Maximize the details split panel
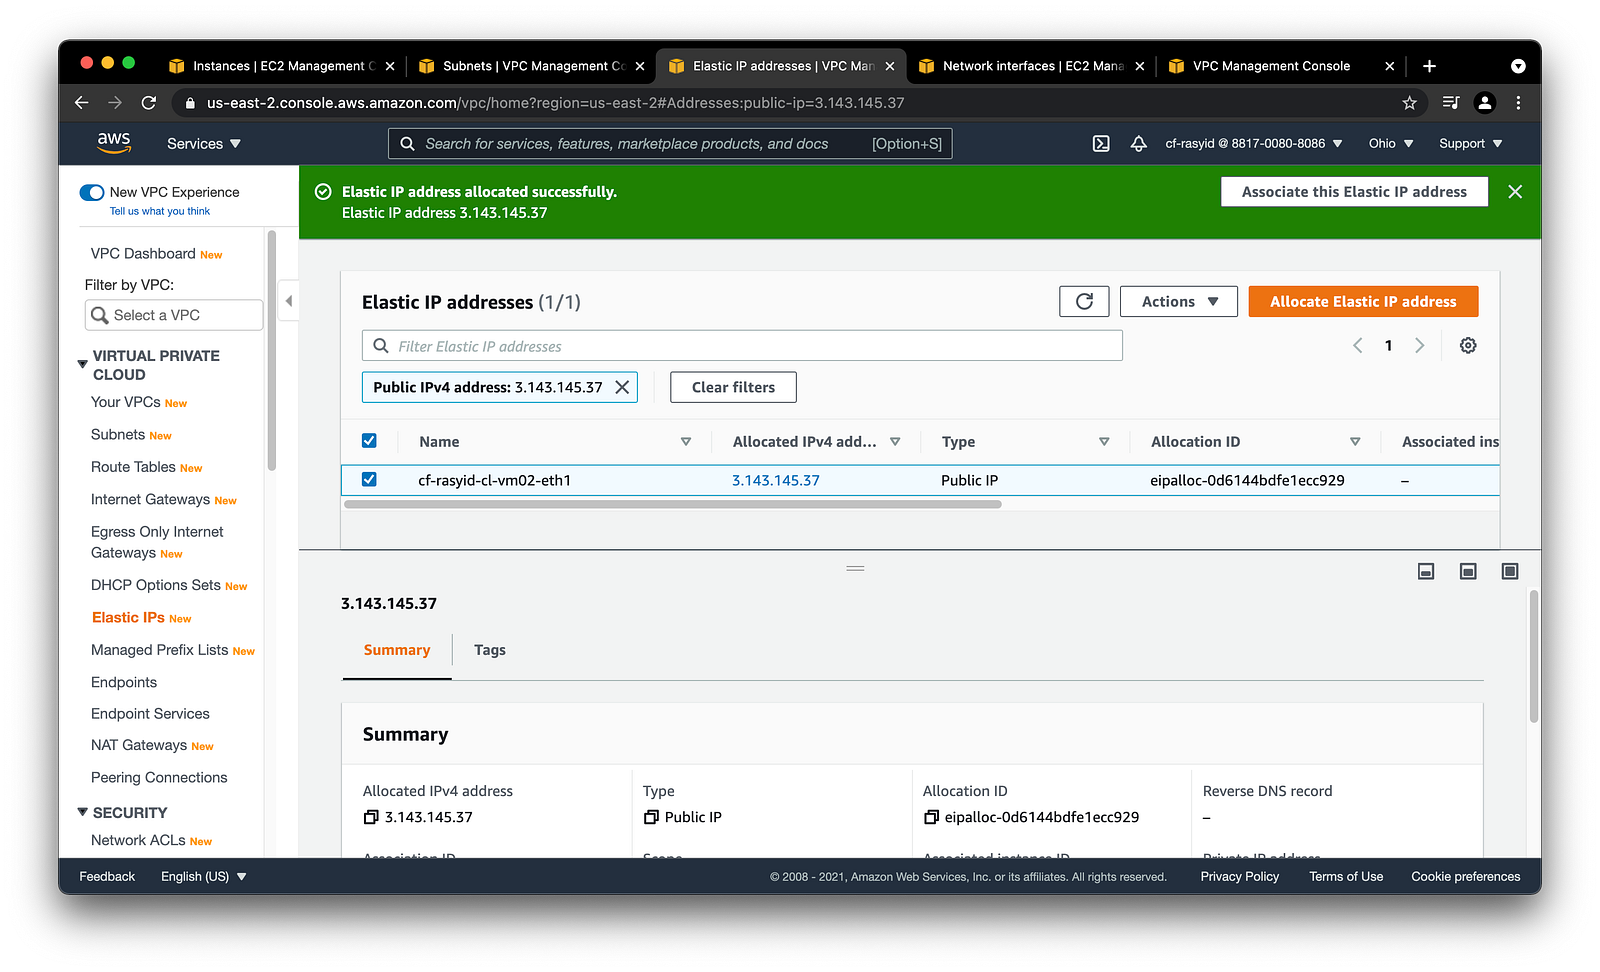 click(x=1510, y=571)
